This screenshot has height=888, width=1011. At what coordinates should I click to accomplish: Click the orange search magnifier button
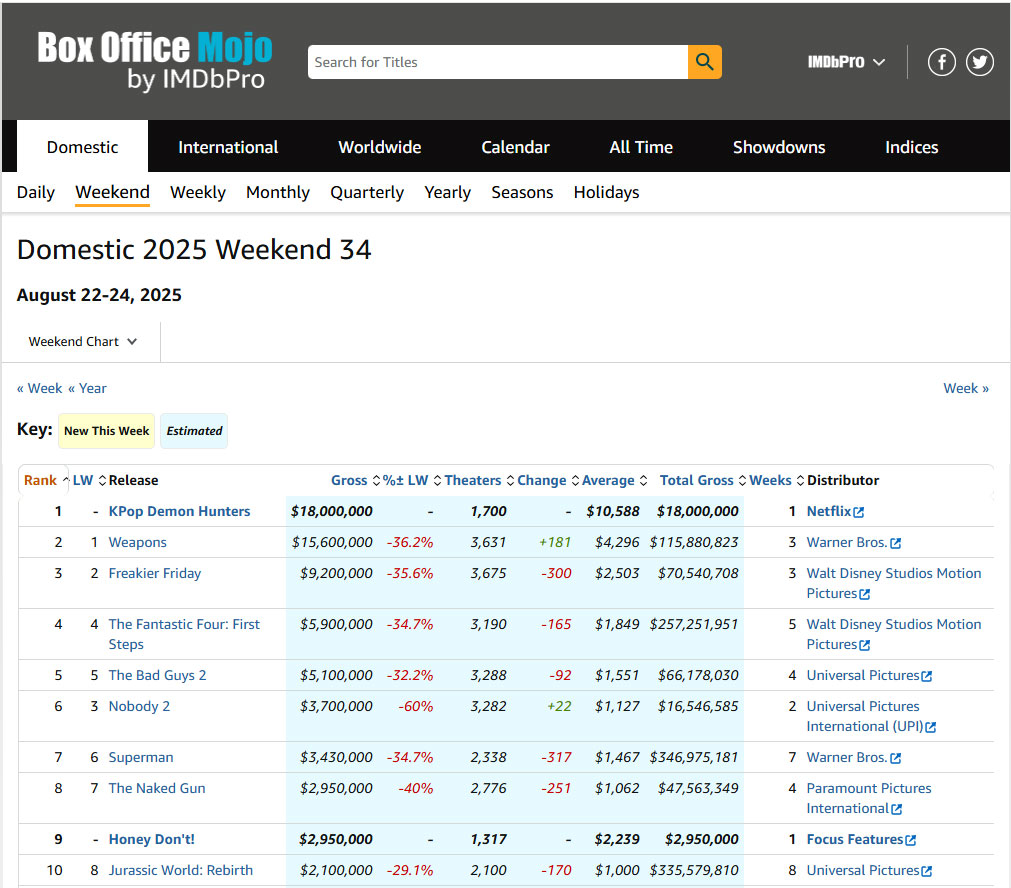pos(704,62)
